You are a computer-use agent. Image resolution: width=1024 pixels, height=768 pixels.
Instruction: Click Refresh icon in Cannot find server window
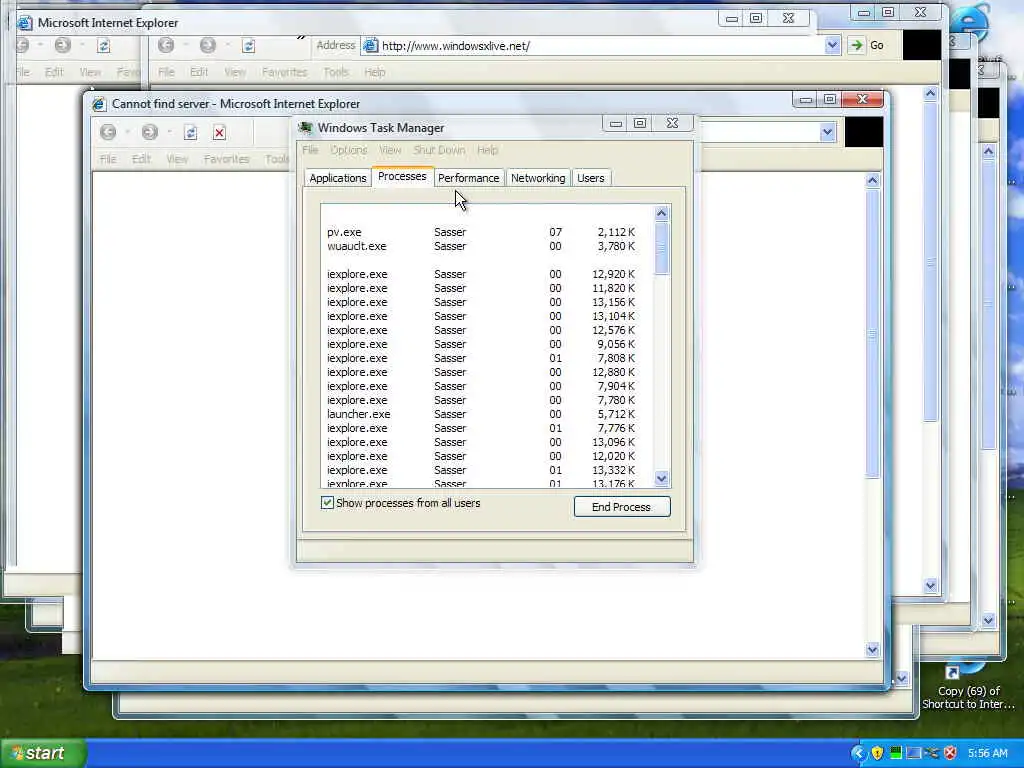[x=190, y=133]
